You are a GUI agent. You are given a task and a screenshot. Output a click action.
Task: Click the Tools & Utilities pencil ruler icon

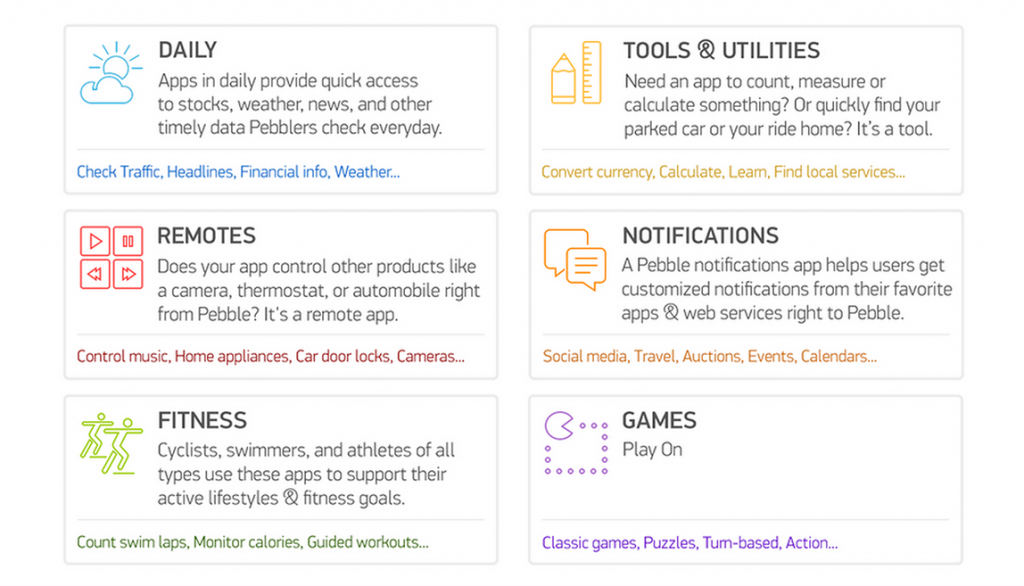point(576,73)
